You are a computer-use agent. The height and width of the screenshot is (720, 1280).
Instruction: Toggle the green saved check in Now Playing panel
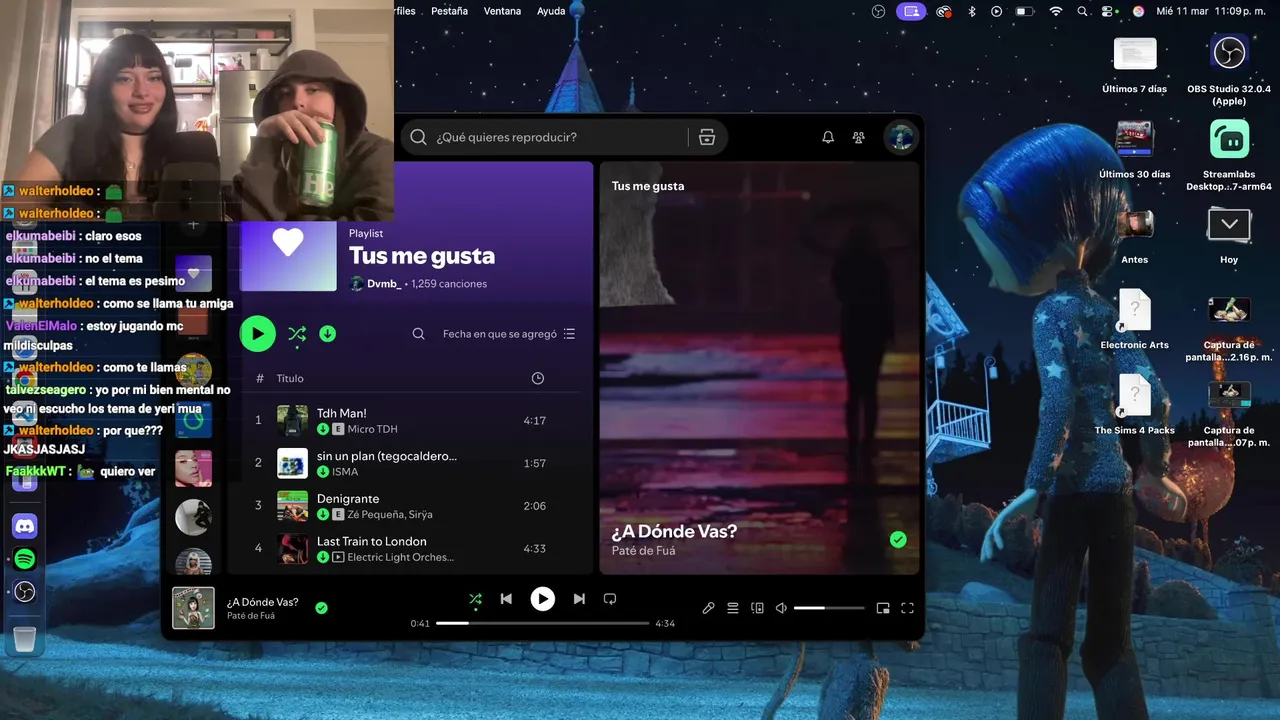tap(898, 540)
